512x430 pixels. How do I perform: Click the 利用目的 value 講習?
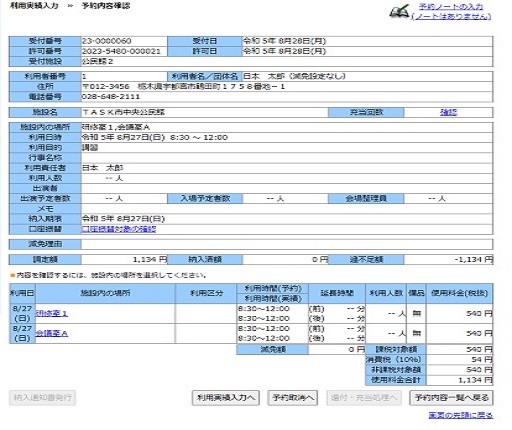pos(90,148)
